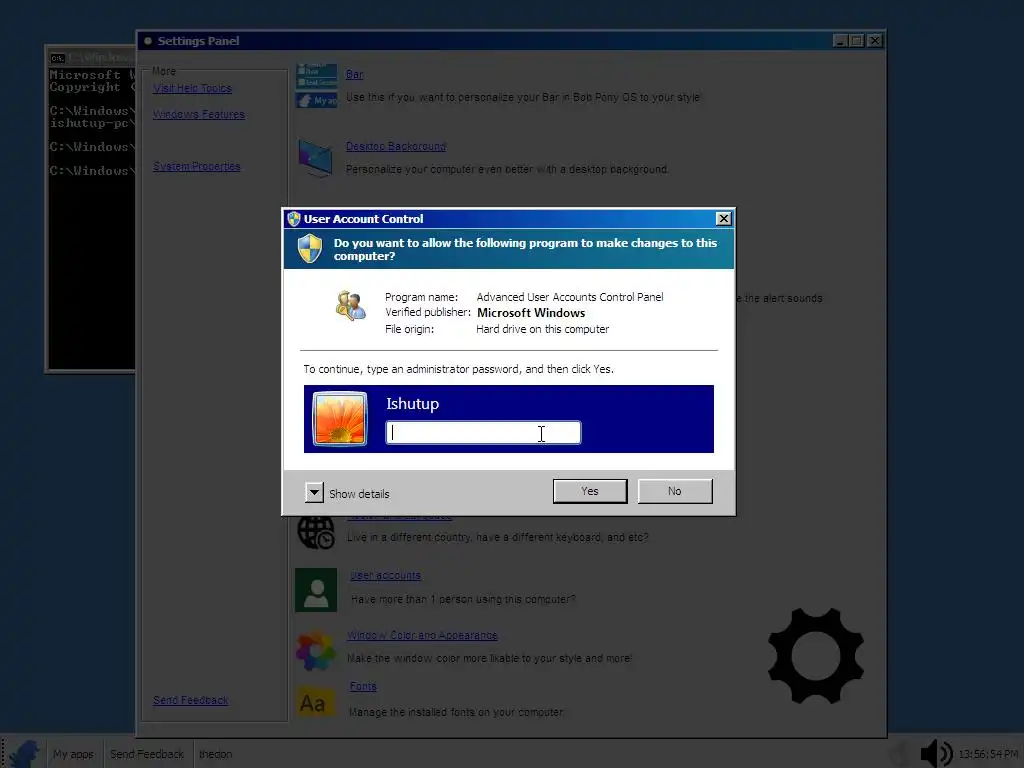Click the taskbar clock showing 13:56:54 PM
1024x768 pixels.
click(x=989, y=754)
